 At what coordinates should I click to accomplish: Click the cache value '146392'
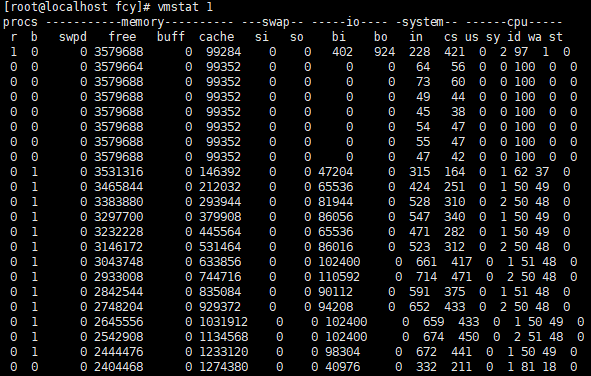220,172
